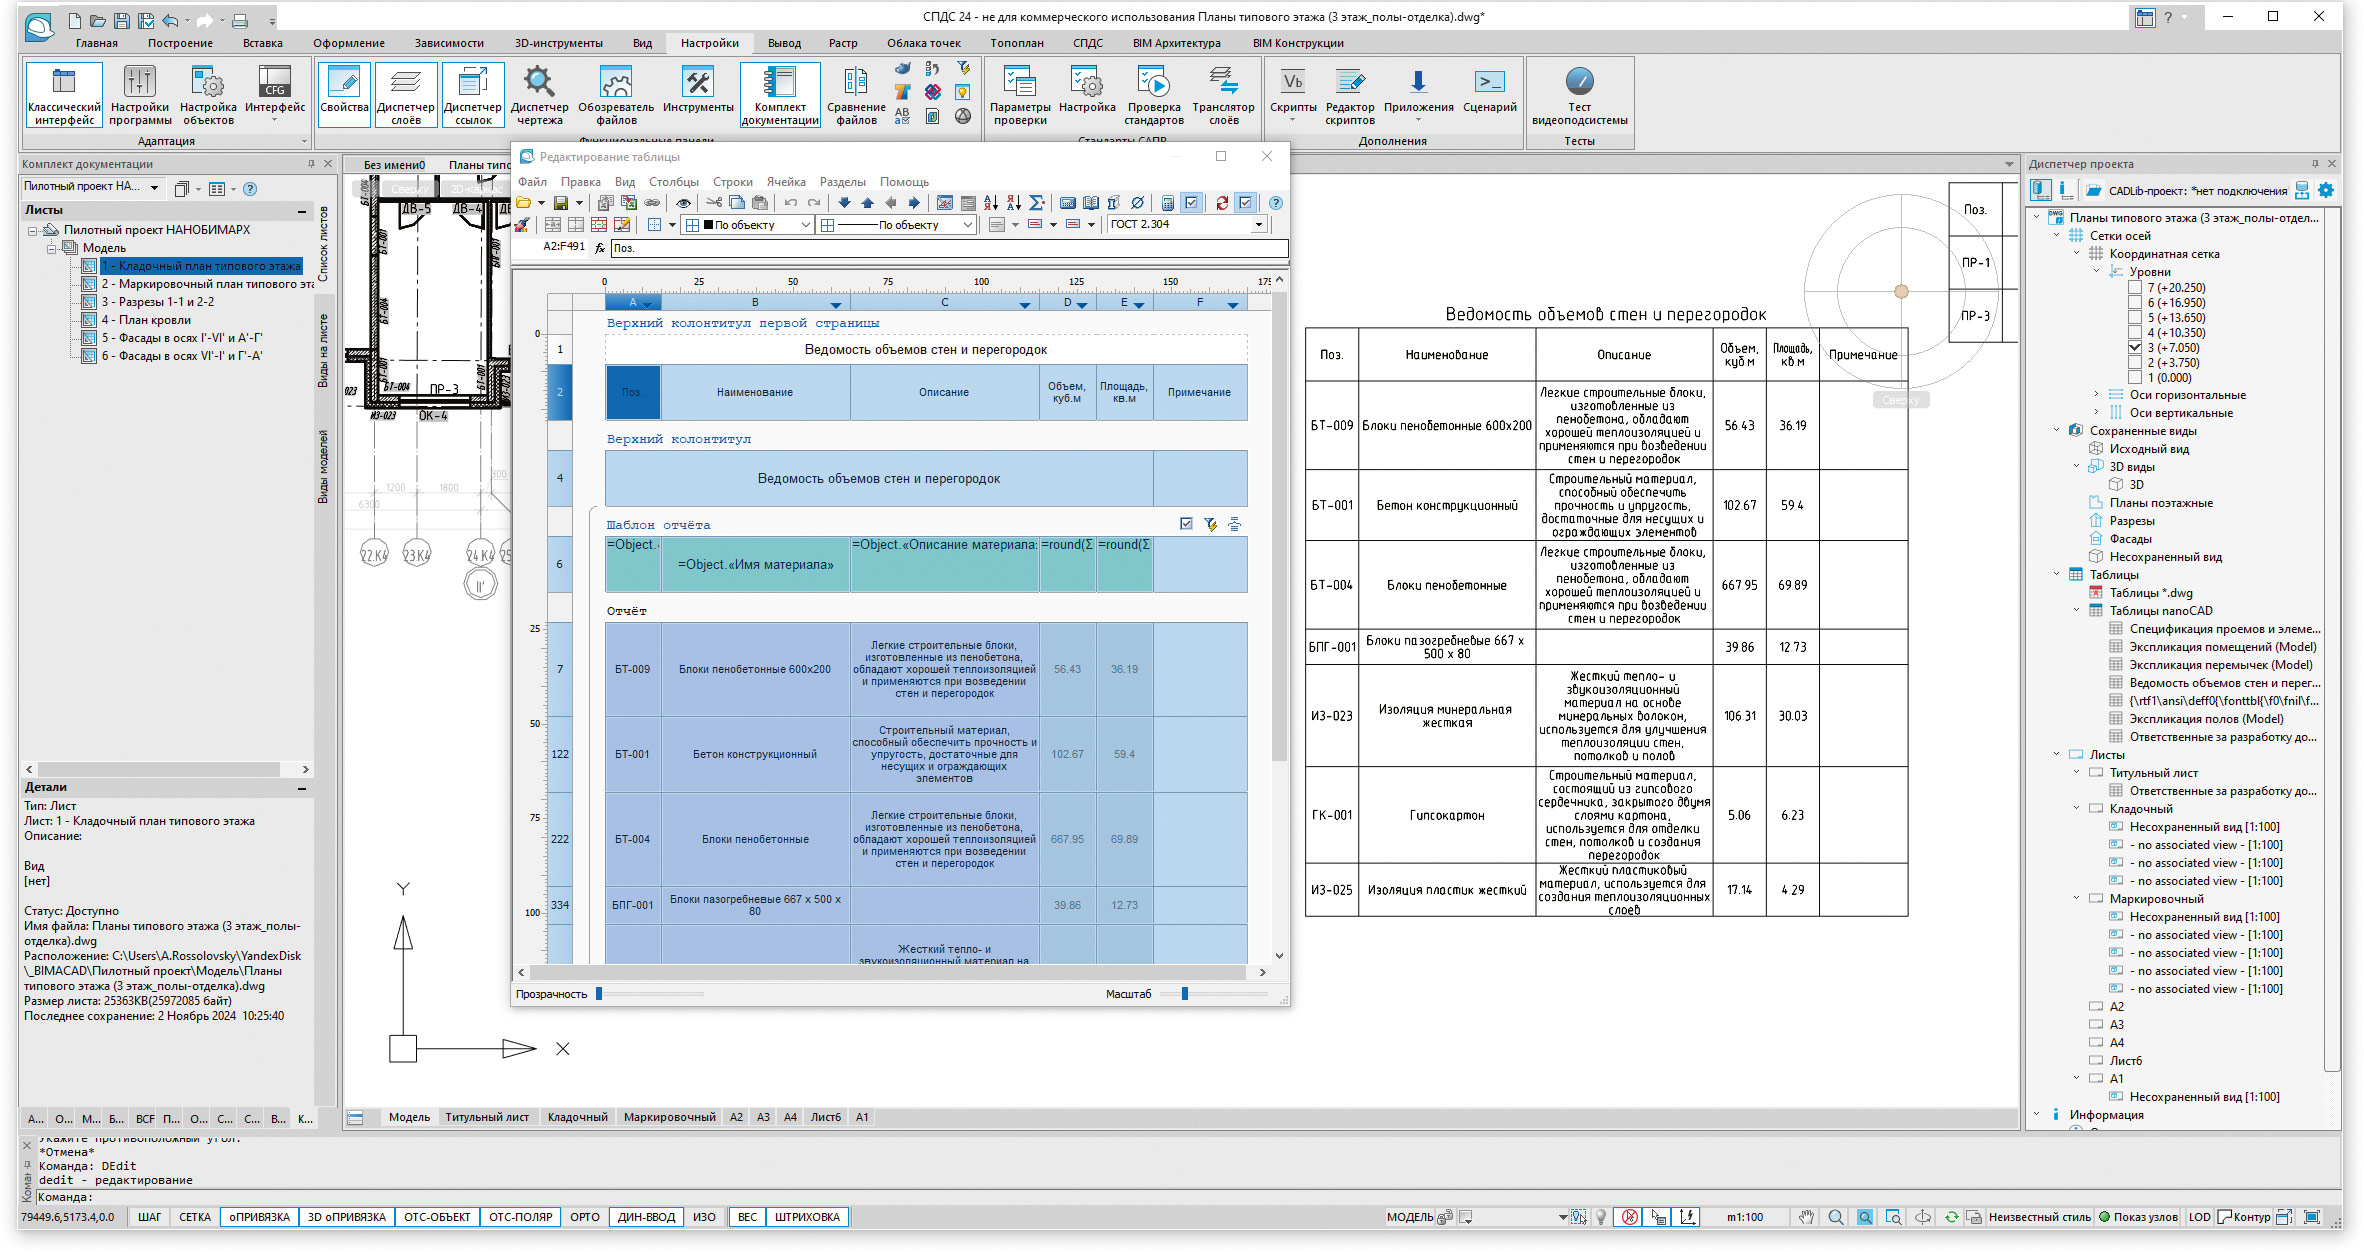
Task: Click the help question icon in table editor
Action: pos(1276,203)
